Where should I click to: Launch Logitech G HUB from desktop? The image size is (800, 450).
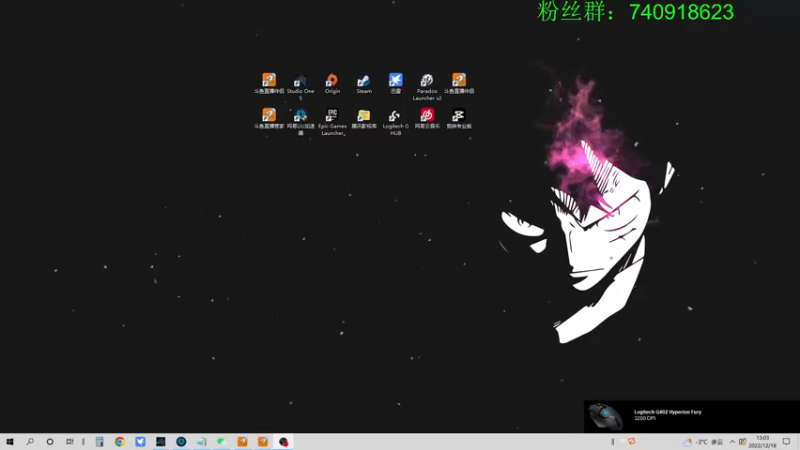[x=395, y=121]
